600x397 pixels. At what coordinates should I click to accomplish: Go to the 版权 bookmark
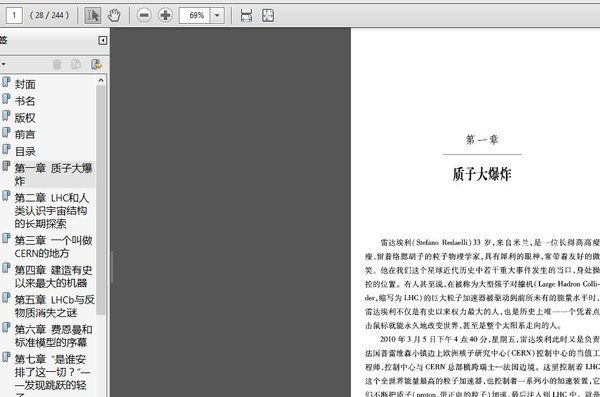pos(25,118)
